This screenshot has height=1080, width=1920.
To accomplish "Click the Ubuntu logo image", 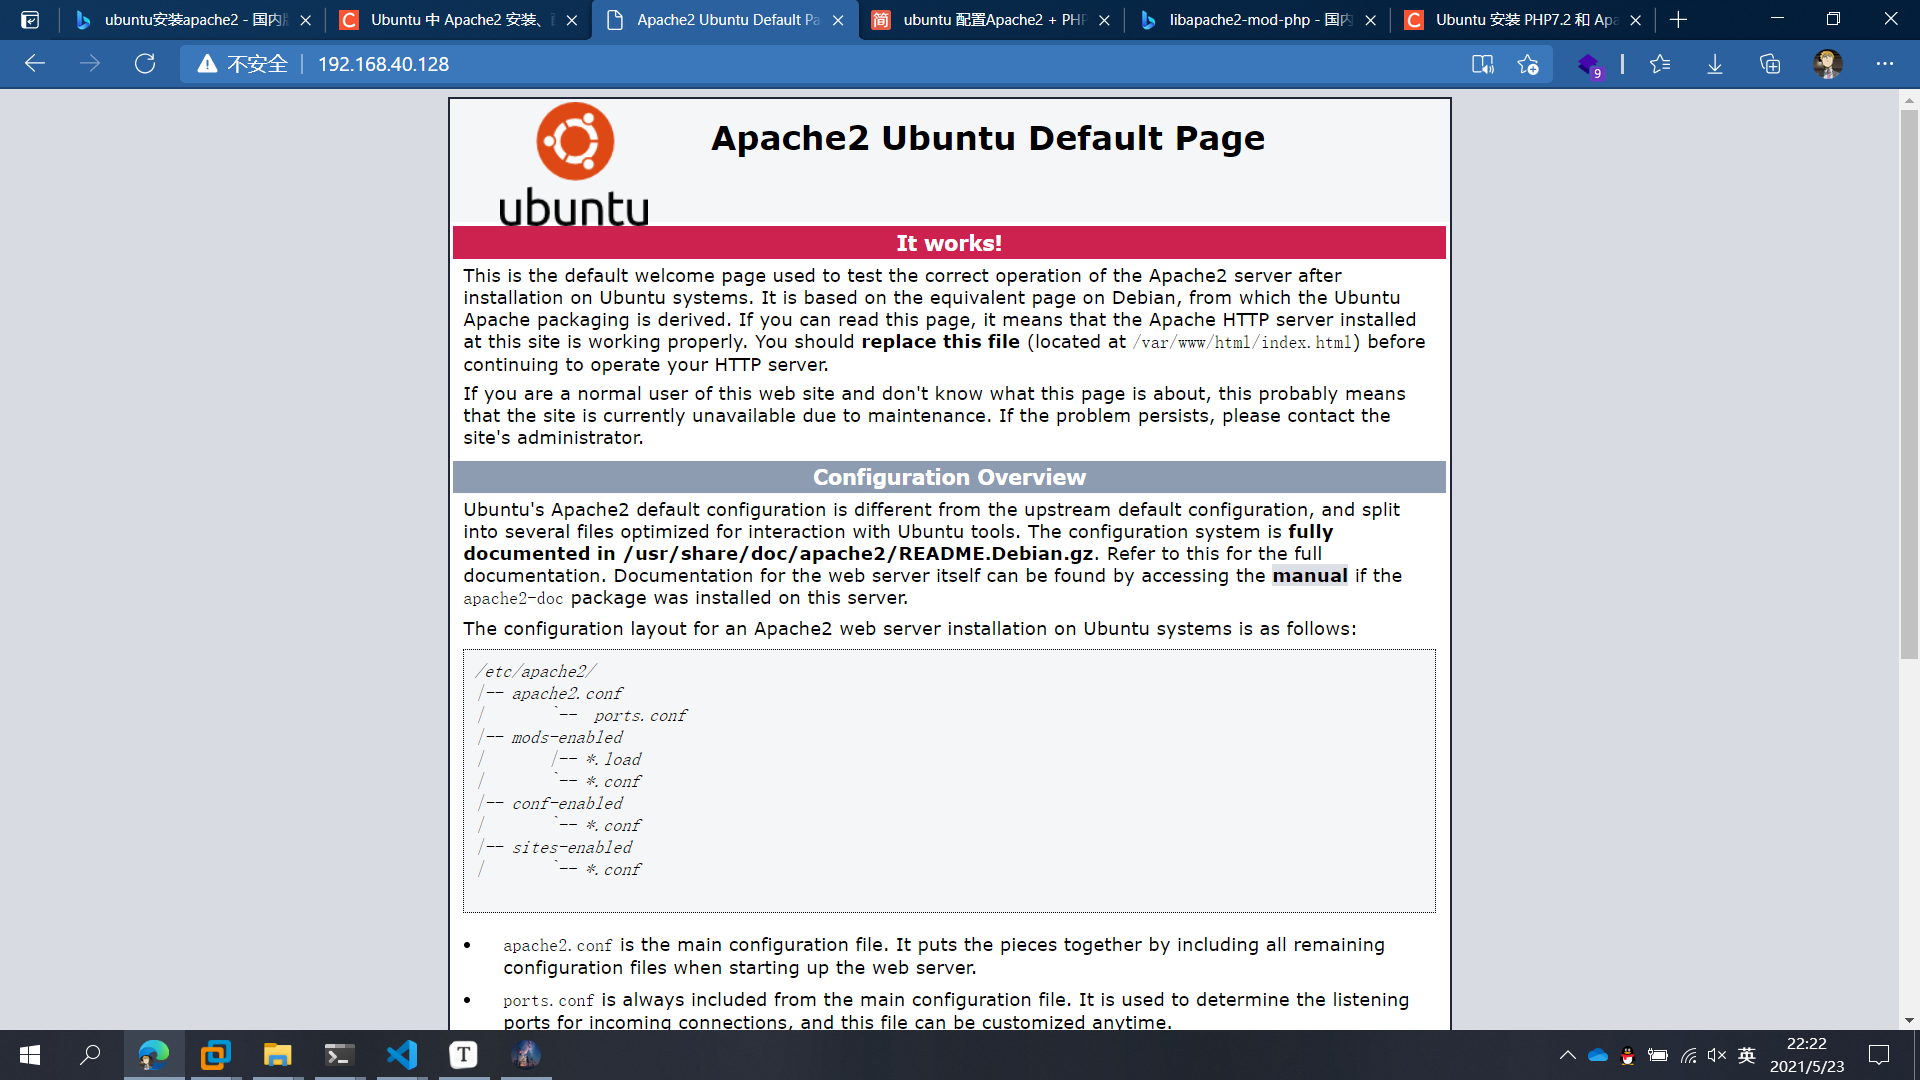I will [574, 164].
